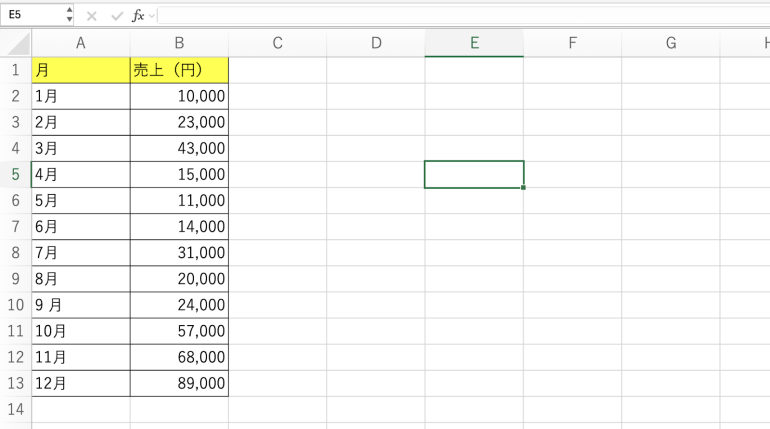Click the cell containing 9 月

81,305
